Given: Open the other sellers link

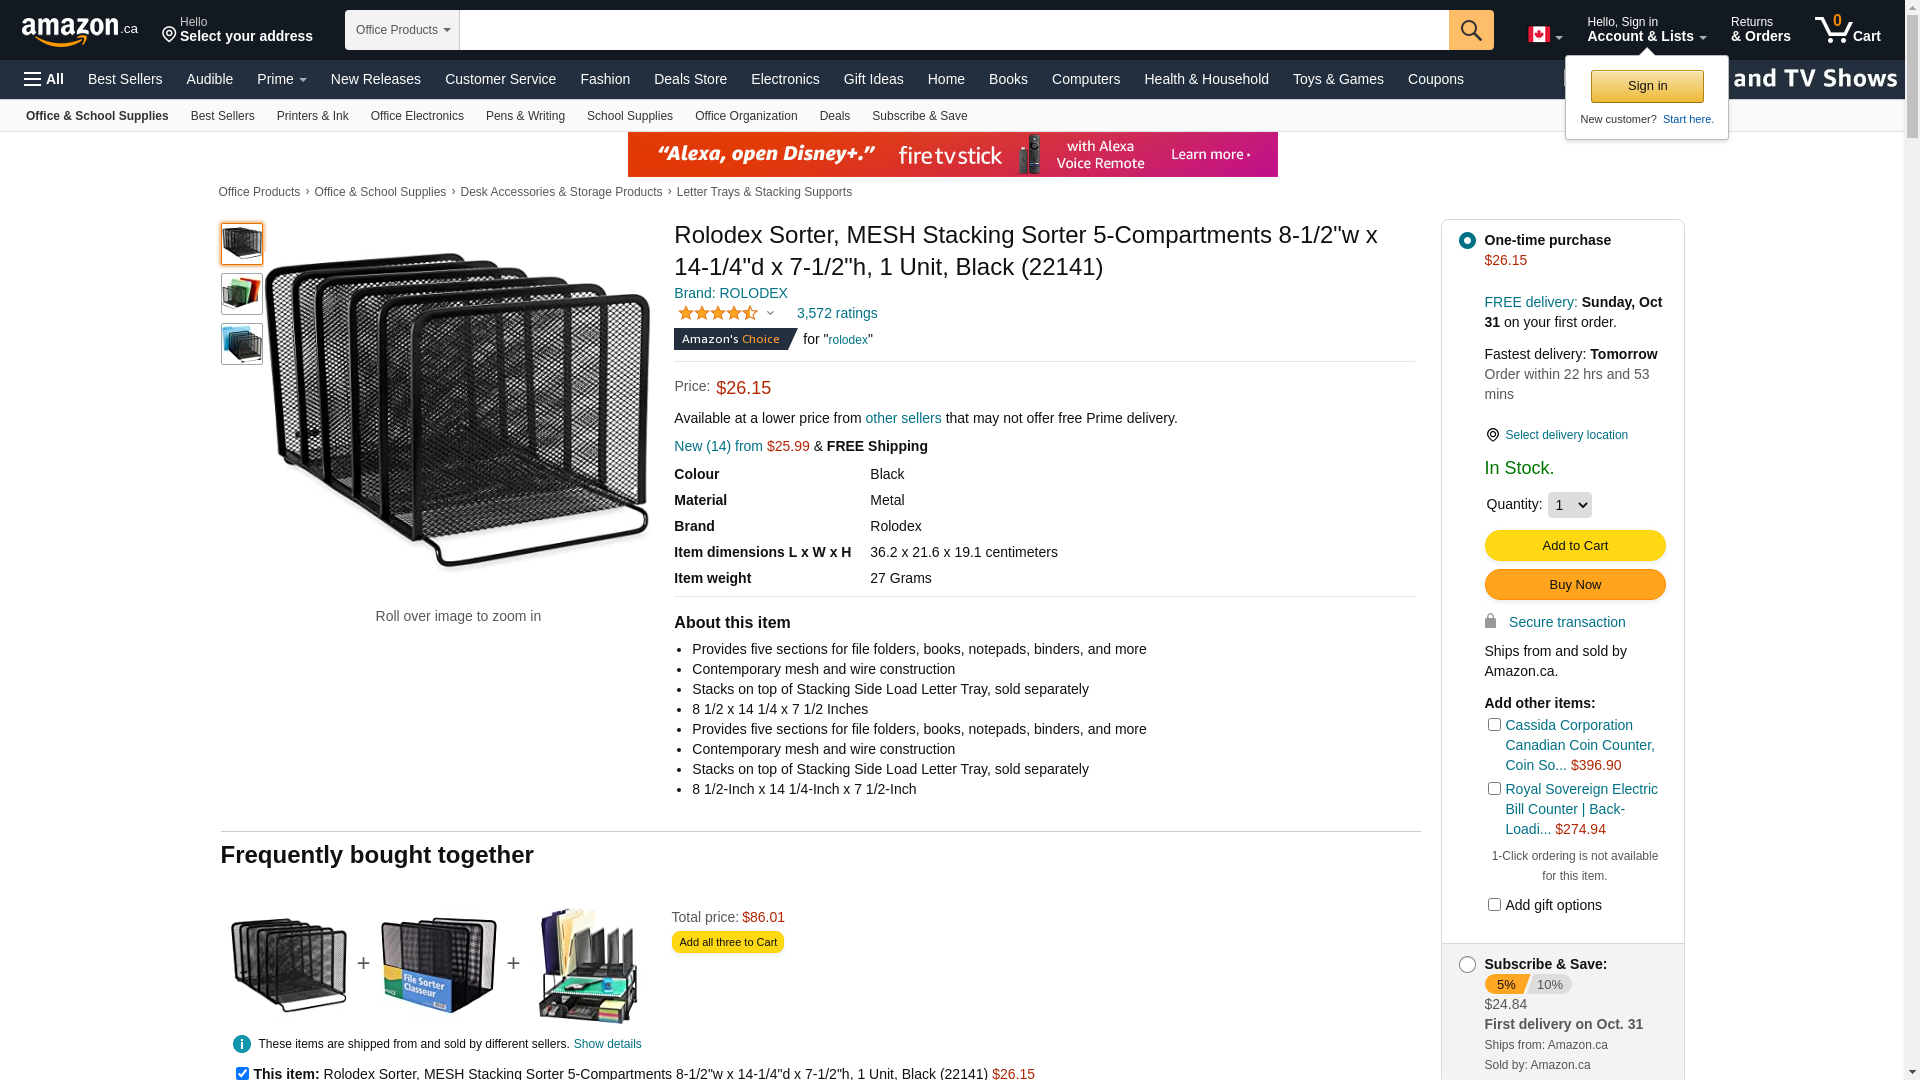Looking at the screenshot, I should (903, 418).
